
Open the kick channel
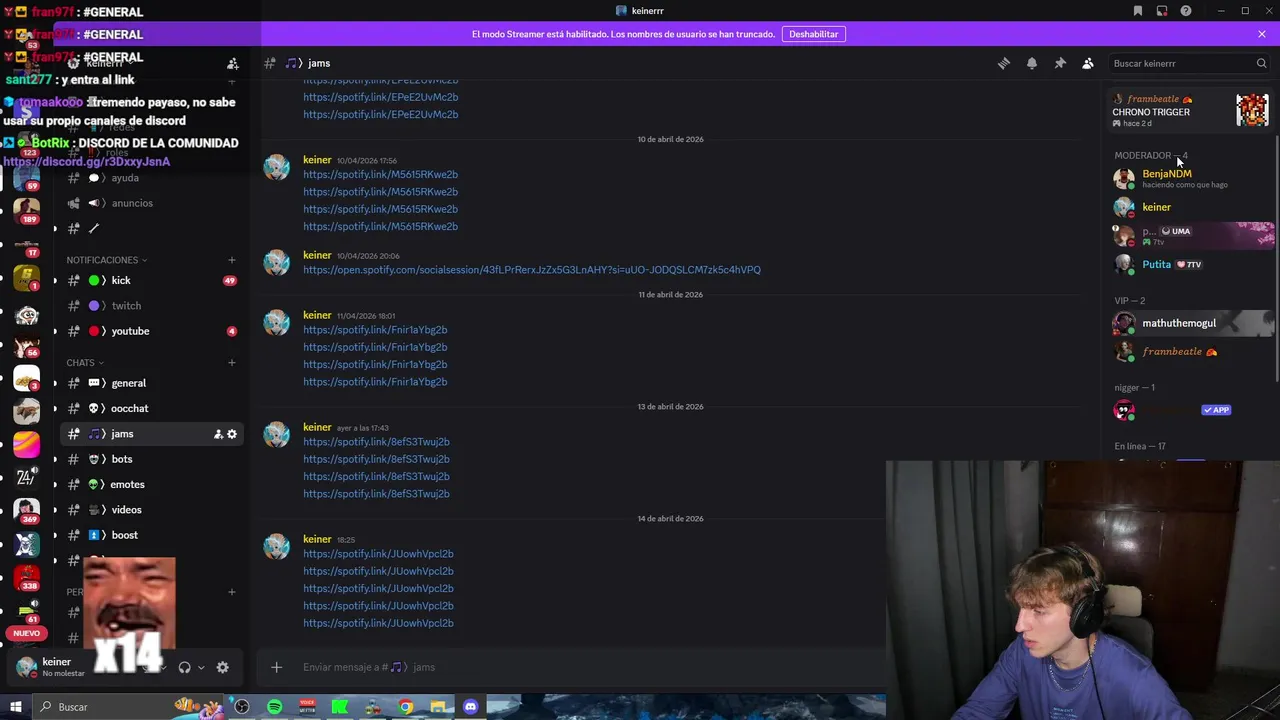(151, 281)
